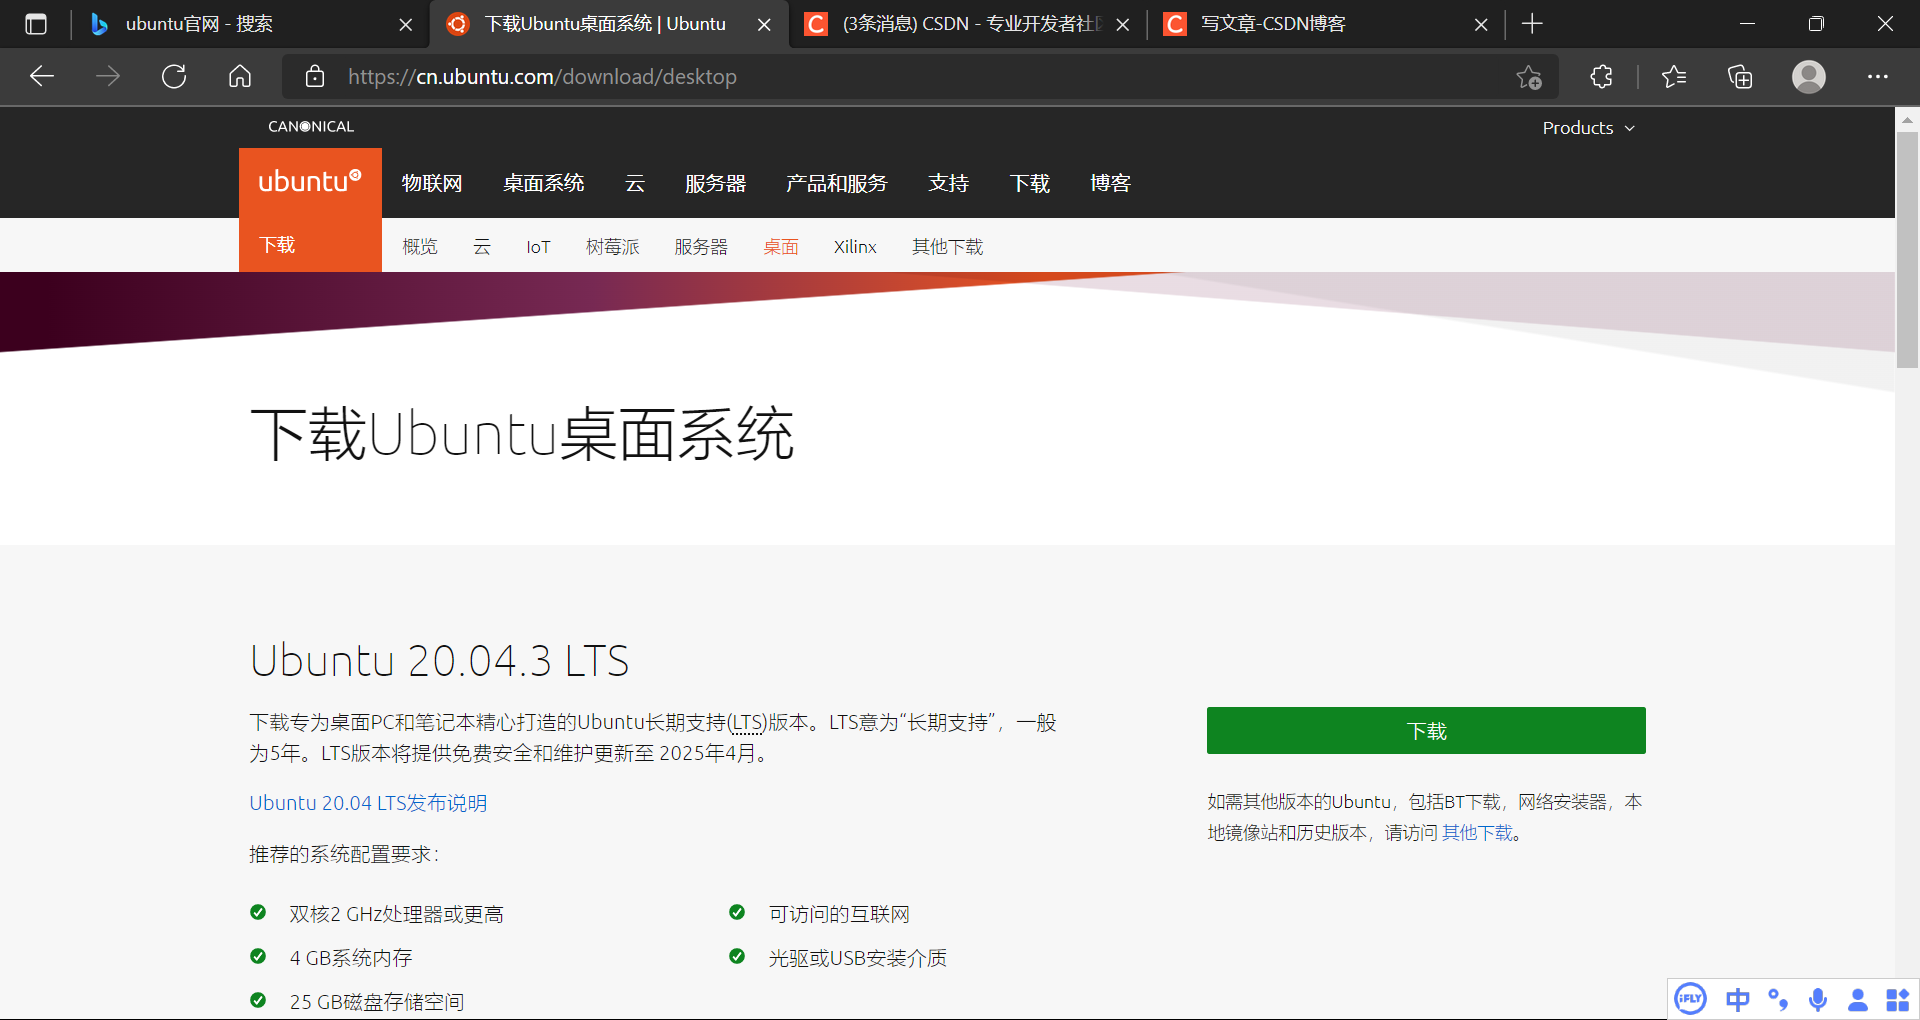
Task: Open the user profile avatar
Action: (x=1808, y=77)
